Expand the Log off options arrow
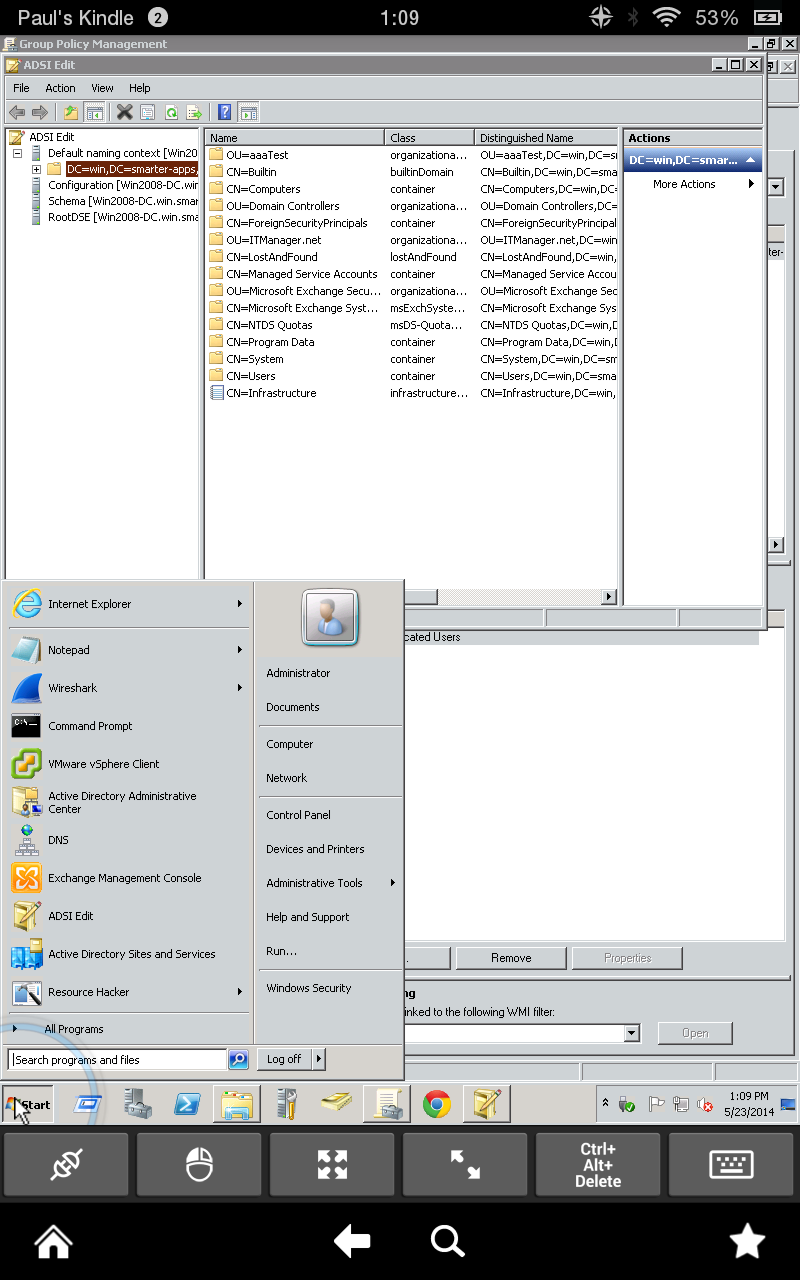Image resolution: width=800 pixels, height=1280 pixels. point(319,1059)
